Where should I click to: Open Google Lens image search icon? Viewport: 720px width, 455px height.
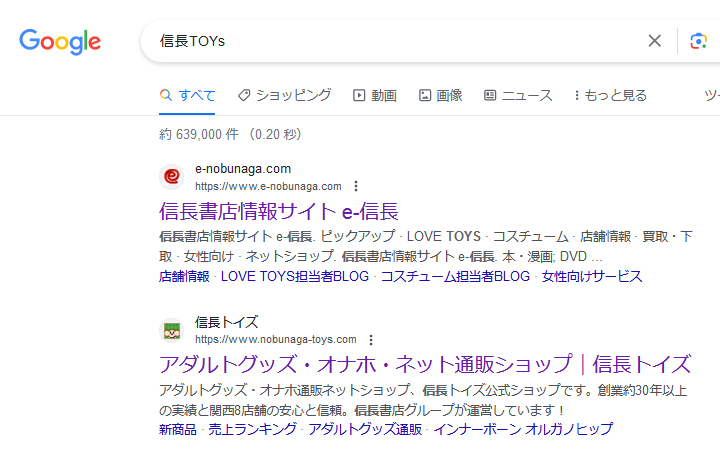698,41
